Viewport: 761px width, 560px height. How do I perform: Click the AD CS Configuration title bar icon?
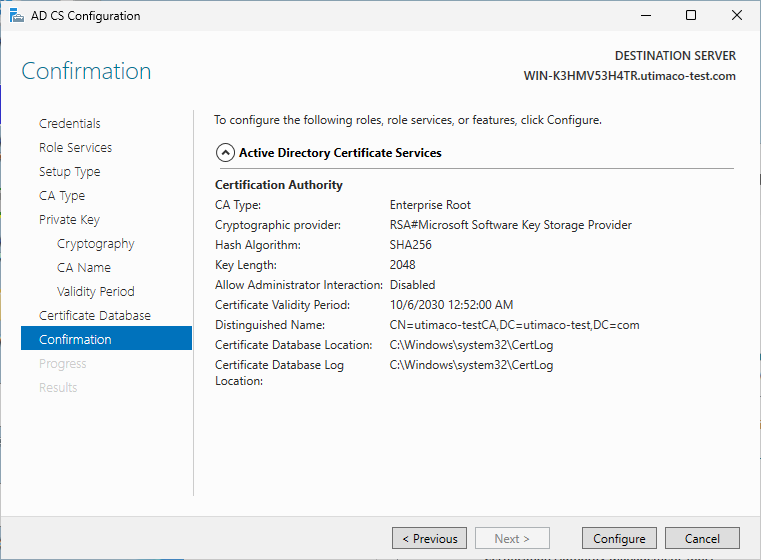[17, 16]
